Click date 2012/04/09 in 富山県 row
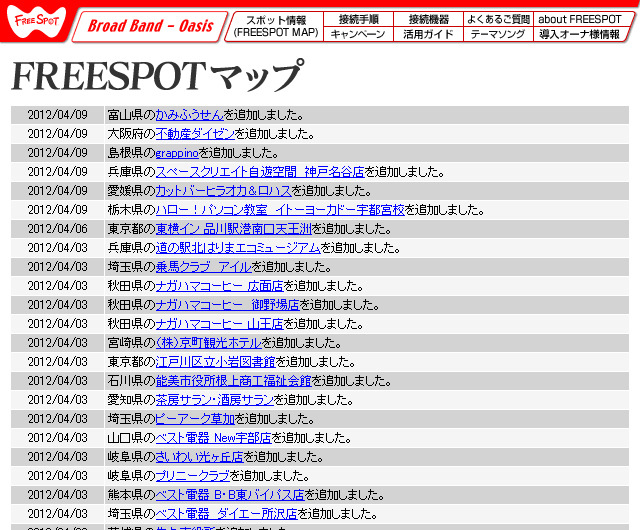 (x=58, y=115)
